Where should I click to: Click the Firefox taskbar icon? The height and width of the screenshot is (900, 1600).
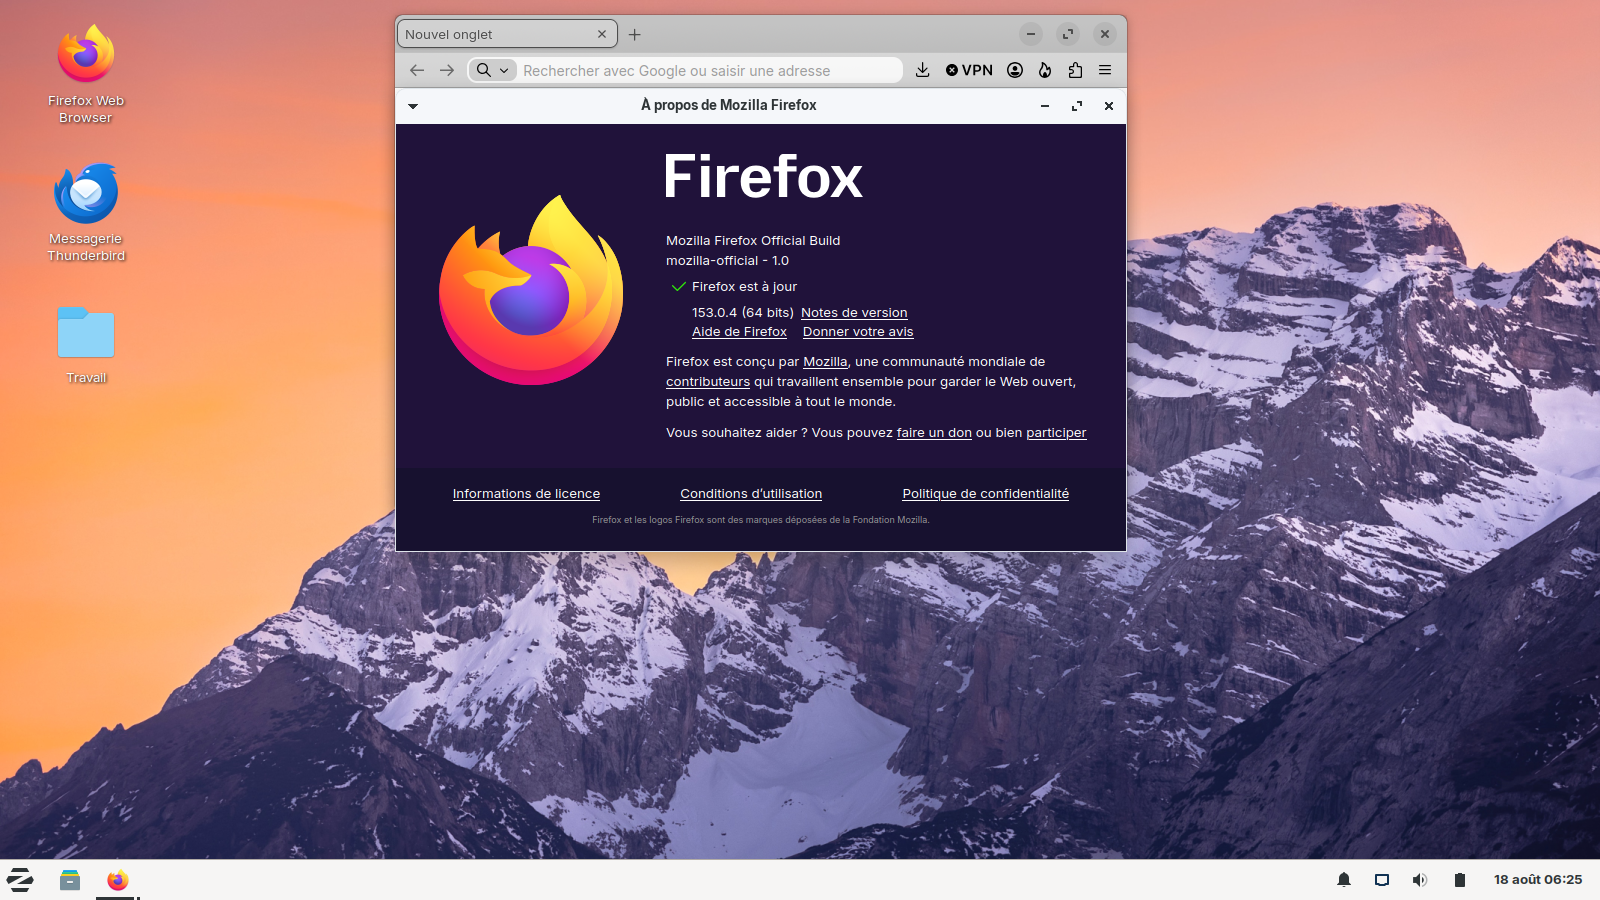click(x=118, y=880)
